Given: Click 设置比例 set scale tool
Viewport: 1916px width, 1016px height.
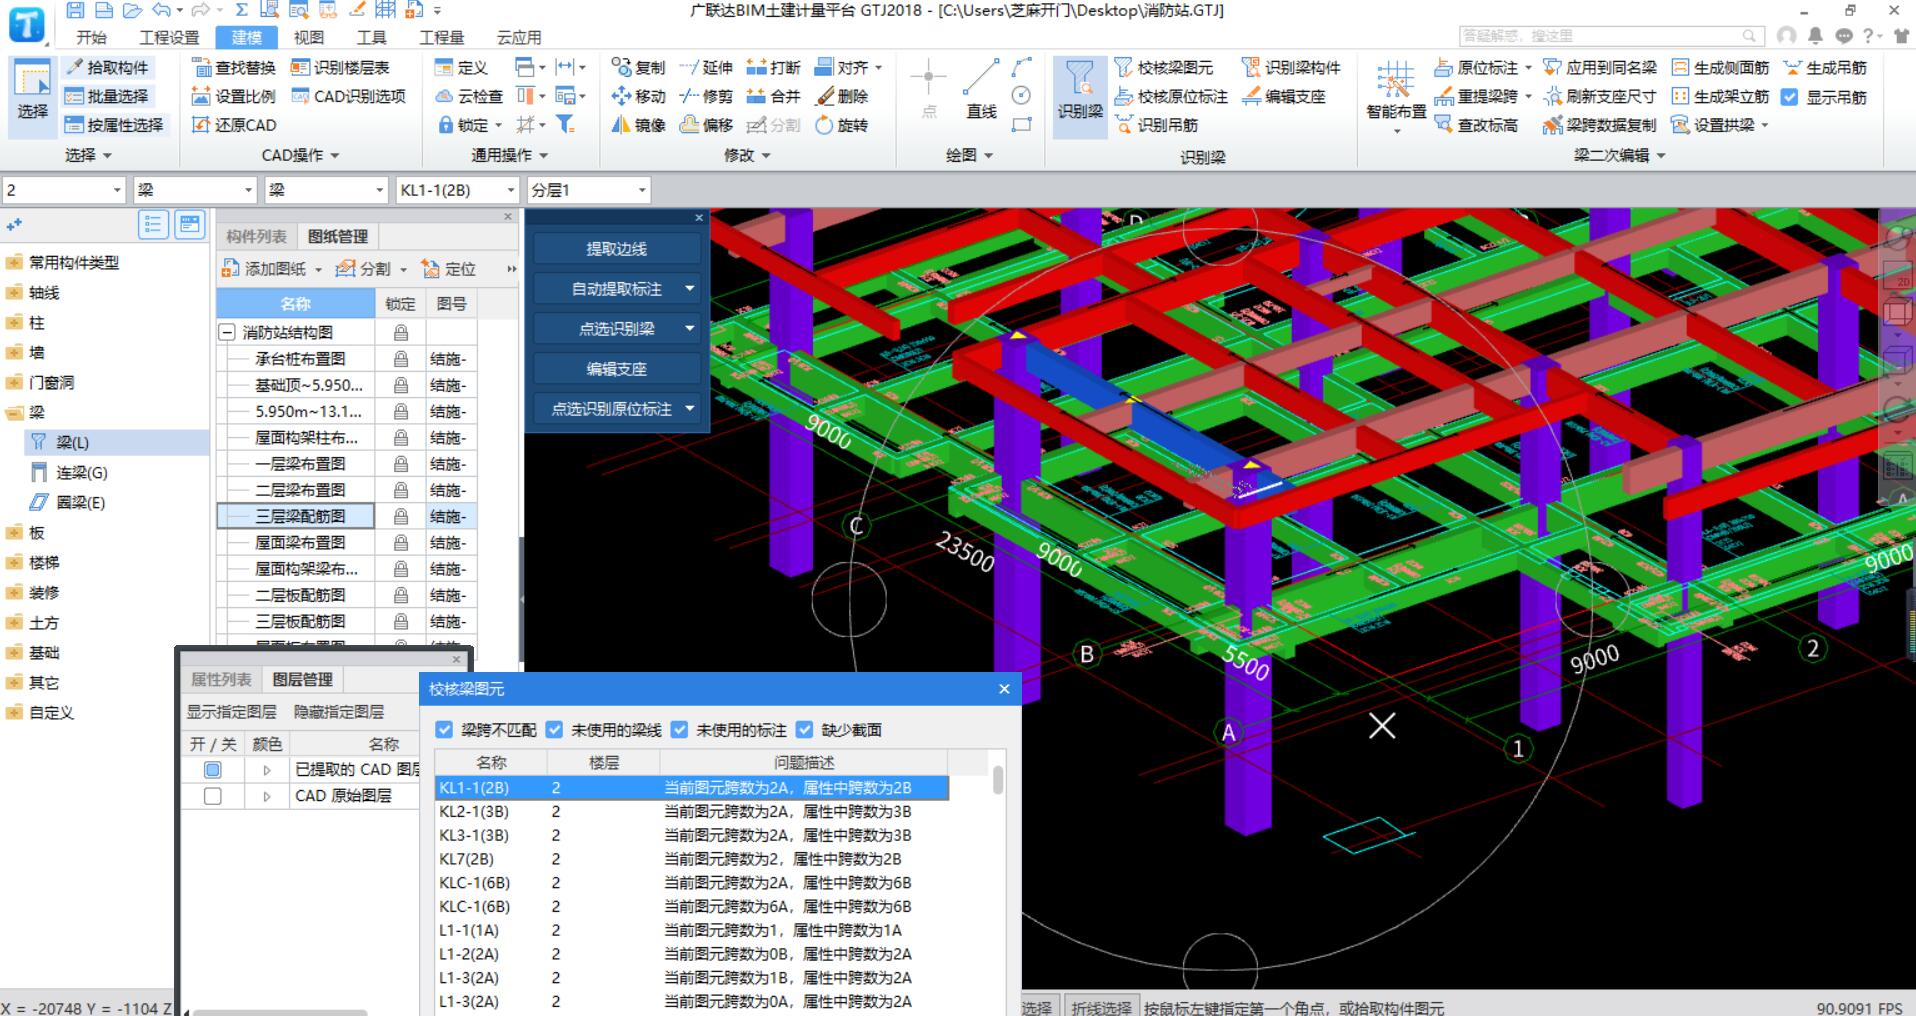Looking at the screenshot, I should coord(234,96).
